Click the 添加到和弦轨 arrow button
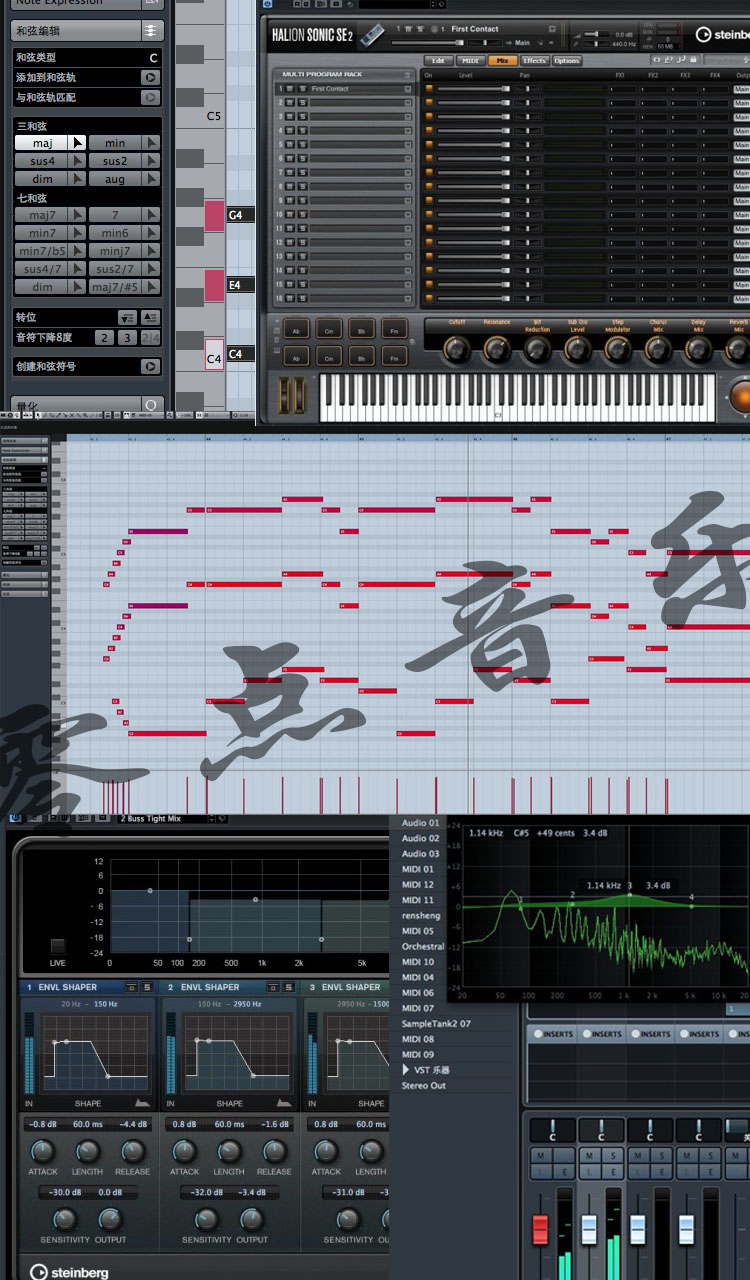This screenshot has width=750, height=1280. [x=150, y=77]
